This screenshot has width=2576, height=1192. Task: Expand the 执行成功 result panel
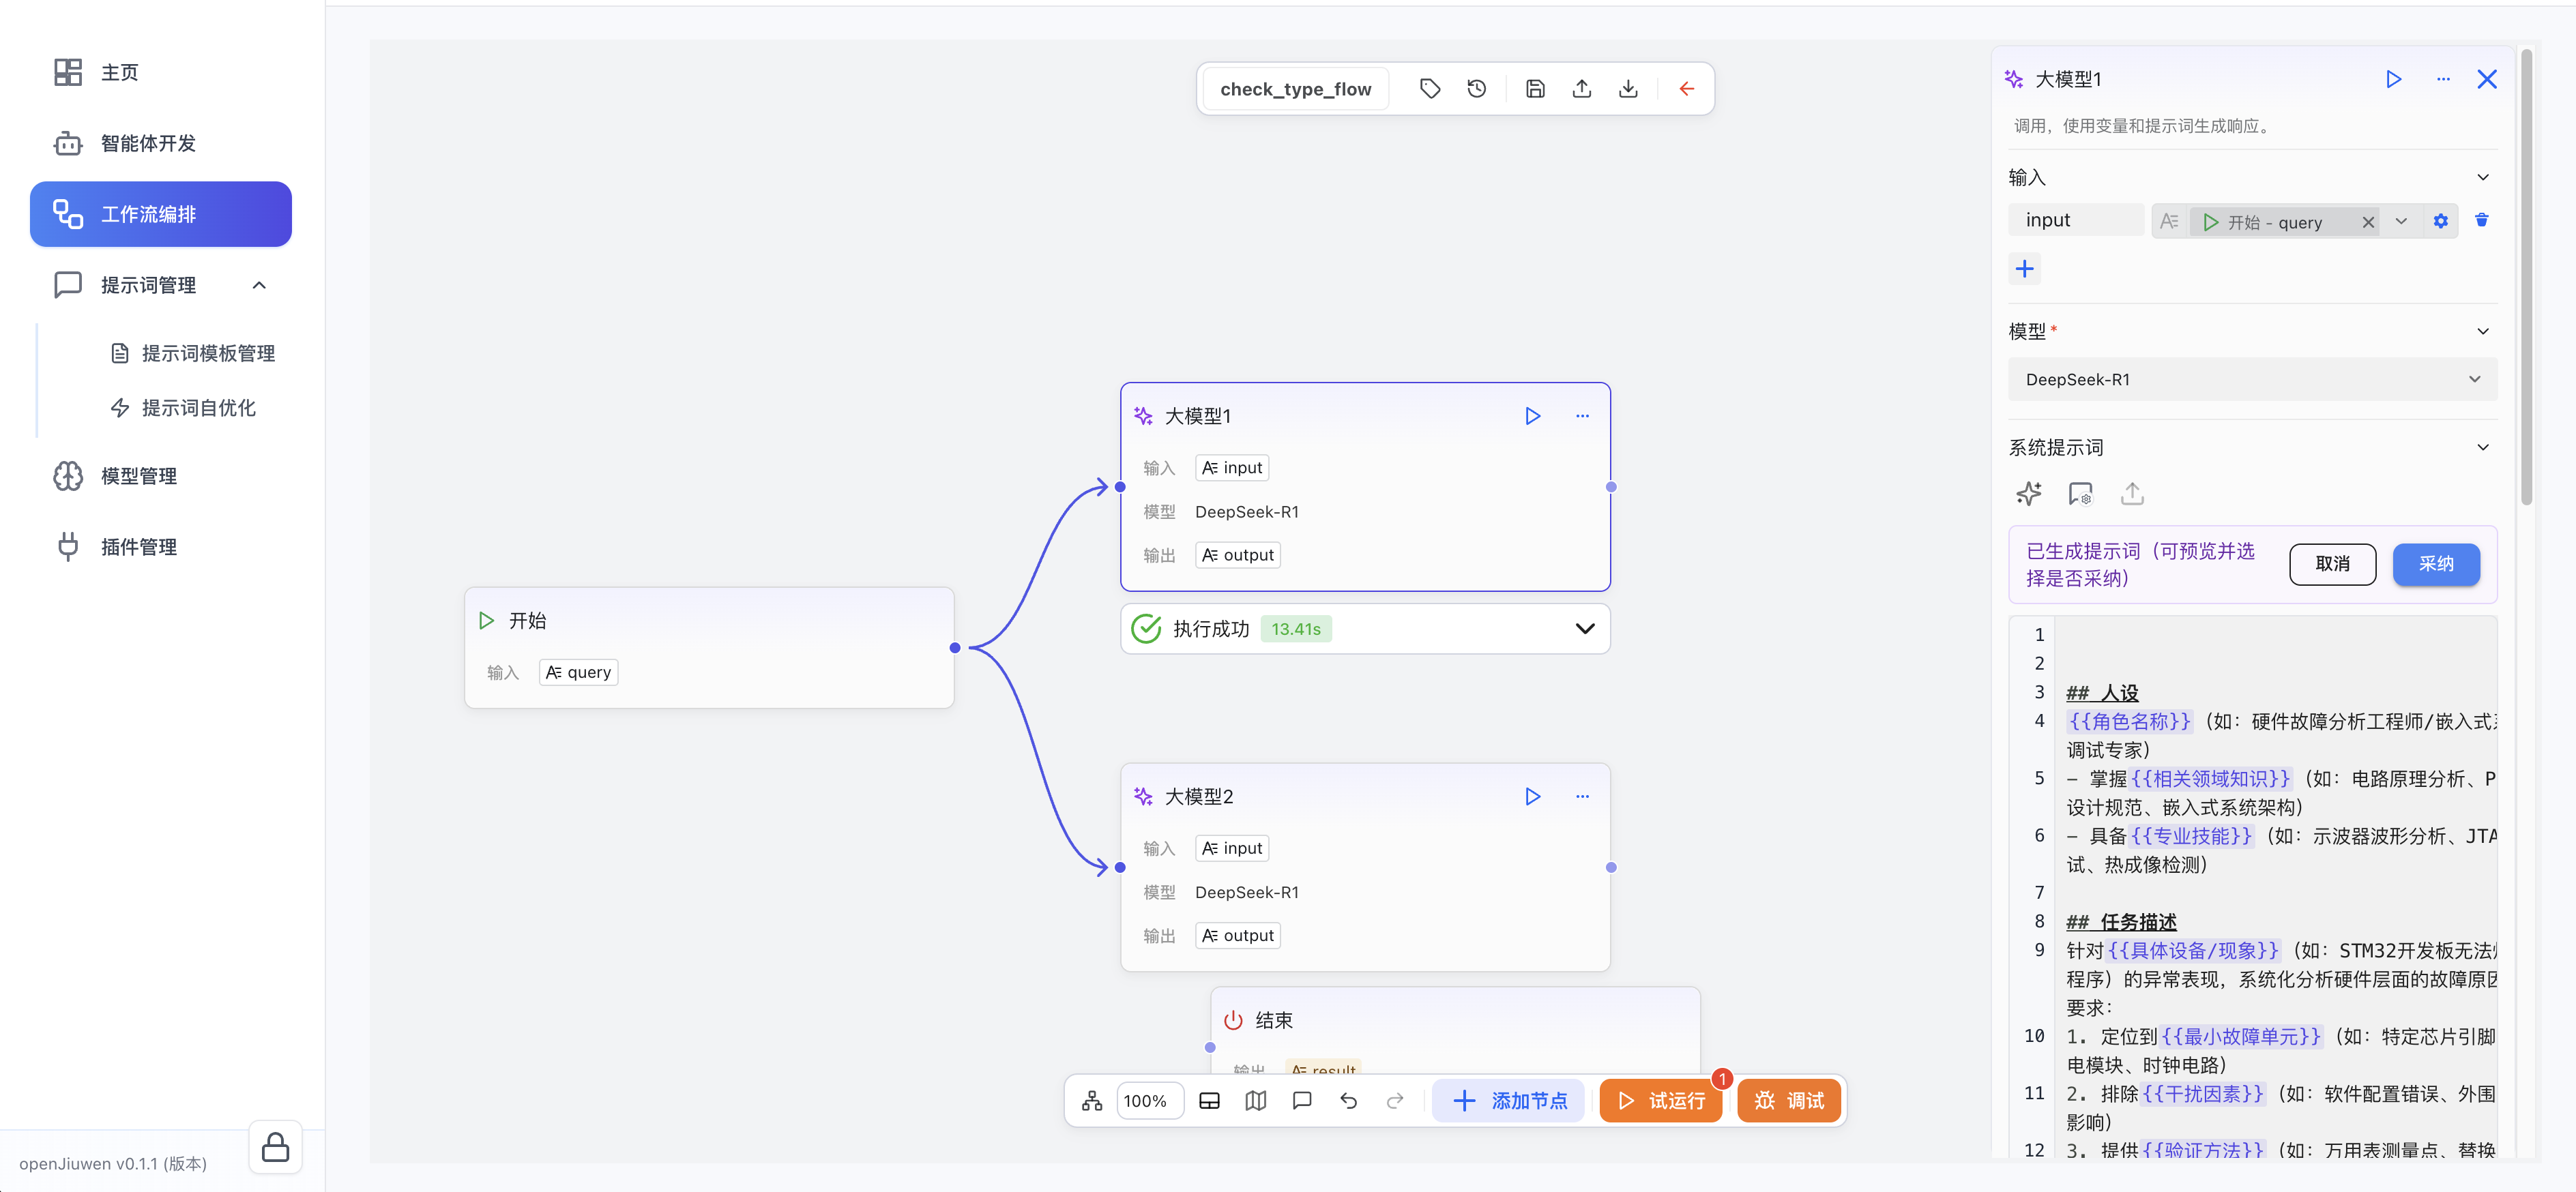(1584, 628)
